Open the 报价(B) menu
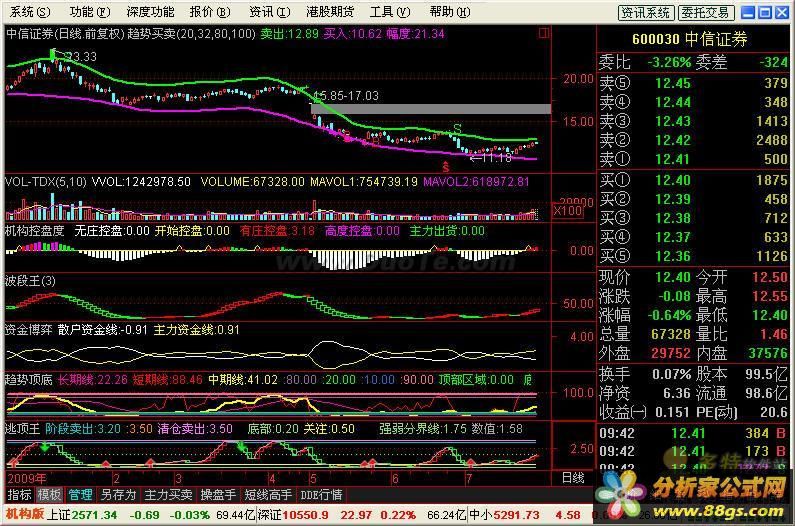The image size is (795, 526). (x=210, y=12)
